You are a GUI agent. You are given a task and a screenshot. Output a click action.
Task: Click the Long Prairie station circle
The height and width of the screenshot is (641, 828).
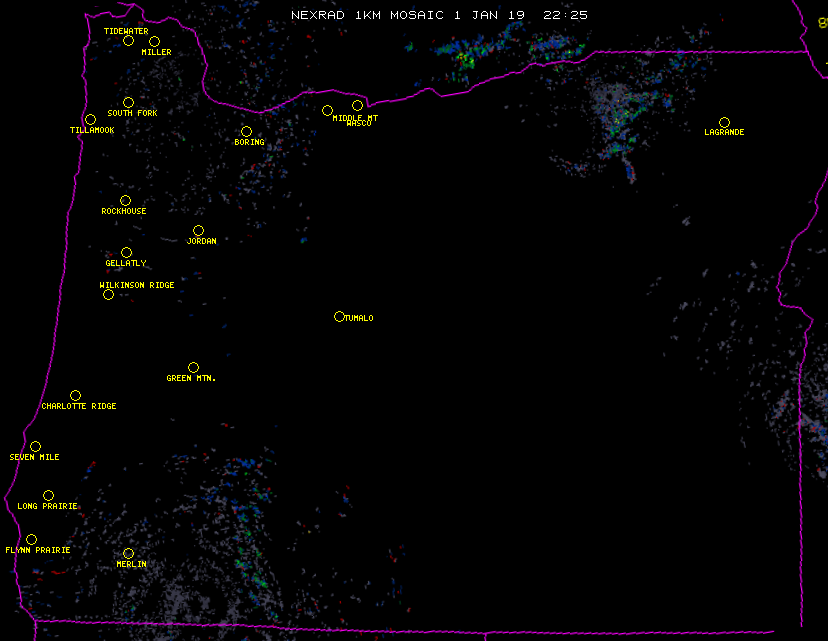point(48,495)
